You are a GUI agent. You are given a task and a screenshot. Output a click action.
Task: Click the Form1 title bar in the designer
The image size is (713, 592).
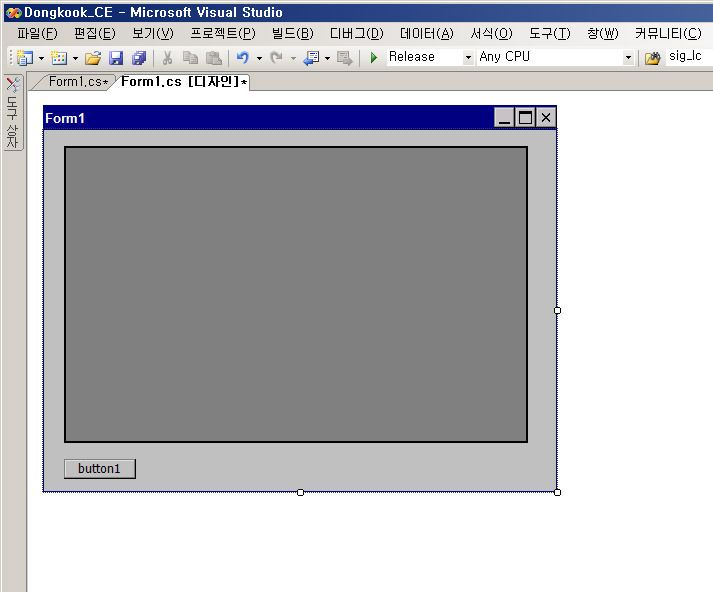268,118
